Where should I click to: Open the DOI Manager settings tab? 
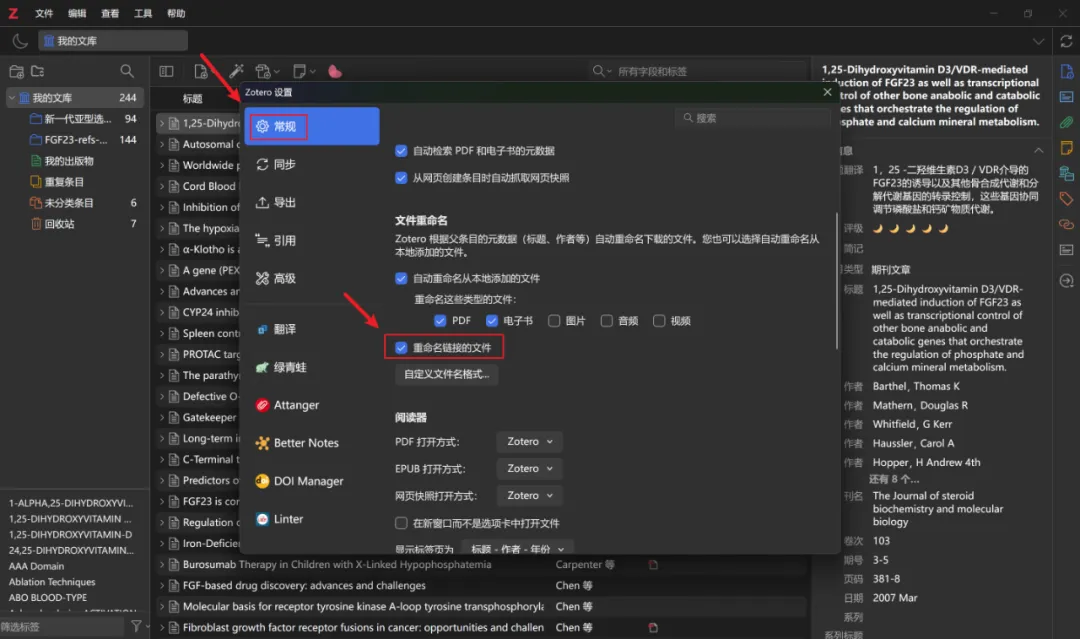(311, 481)
